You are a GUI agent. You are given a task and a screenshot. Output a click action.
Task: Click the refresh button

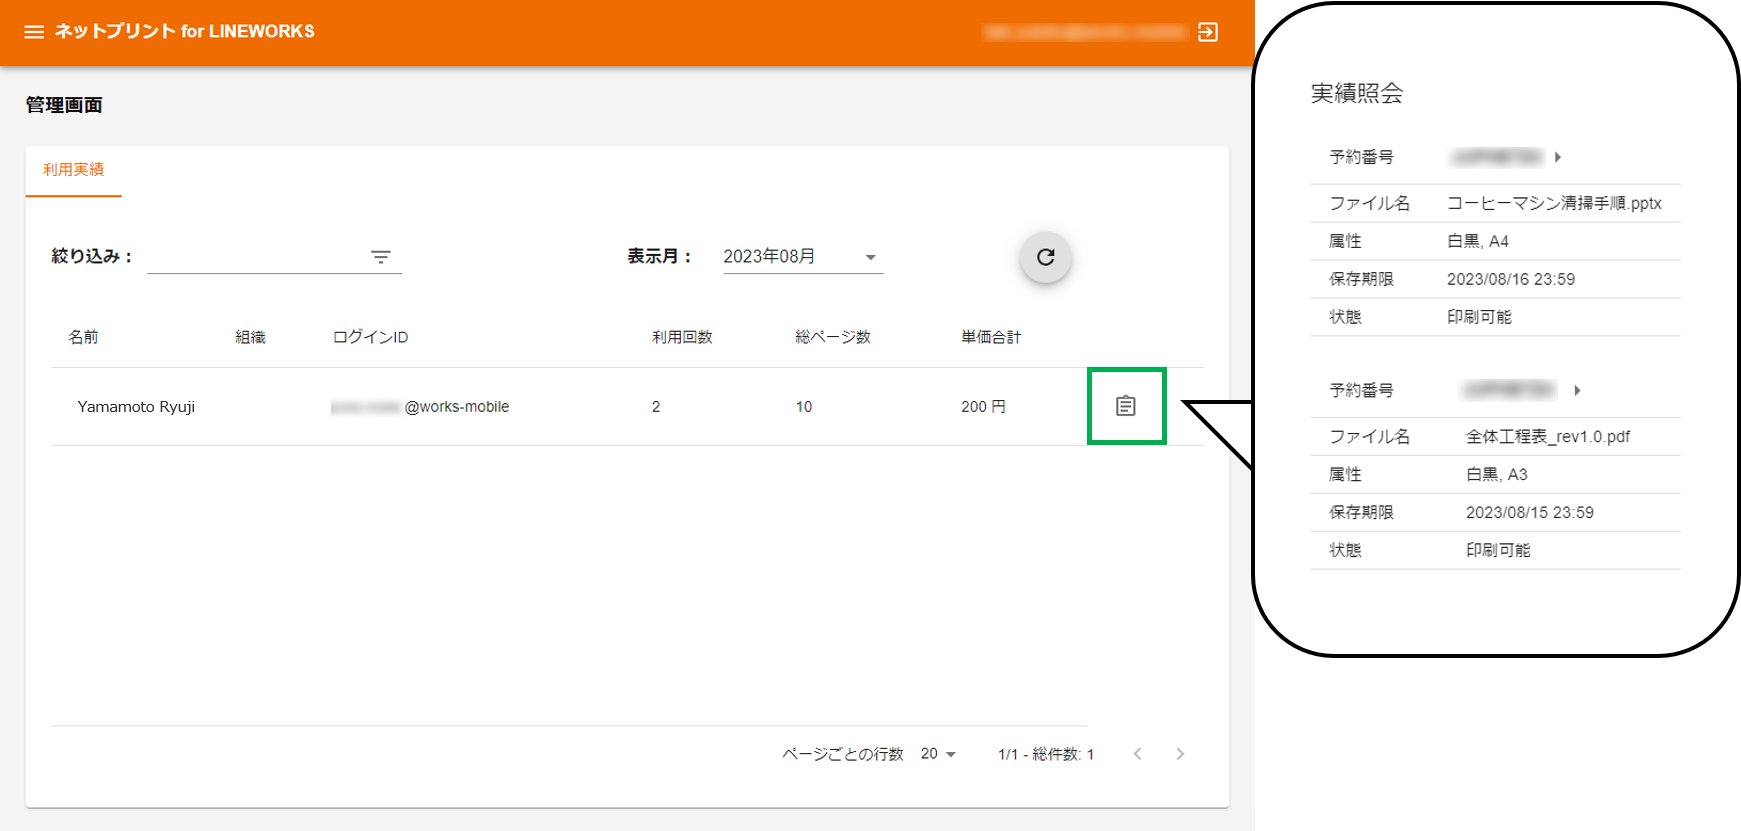(x=1045, y=257)
